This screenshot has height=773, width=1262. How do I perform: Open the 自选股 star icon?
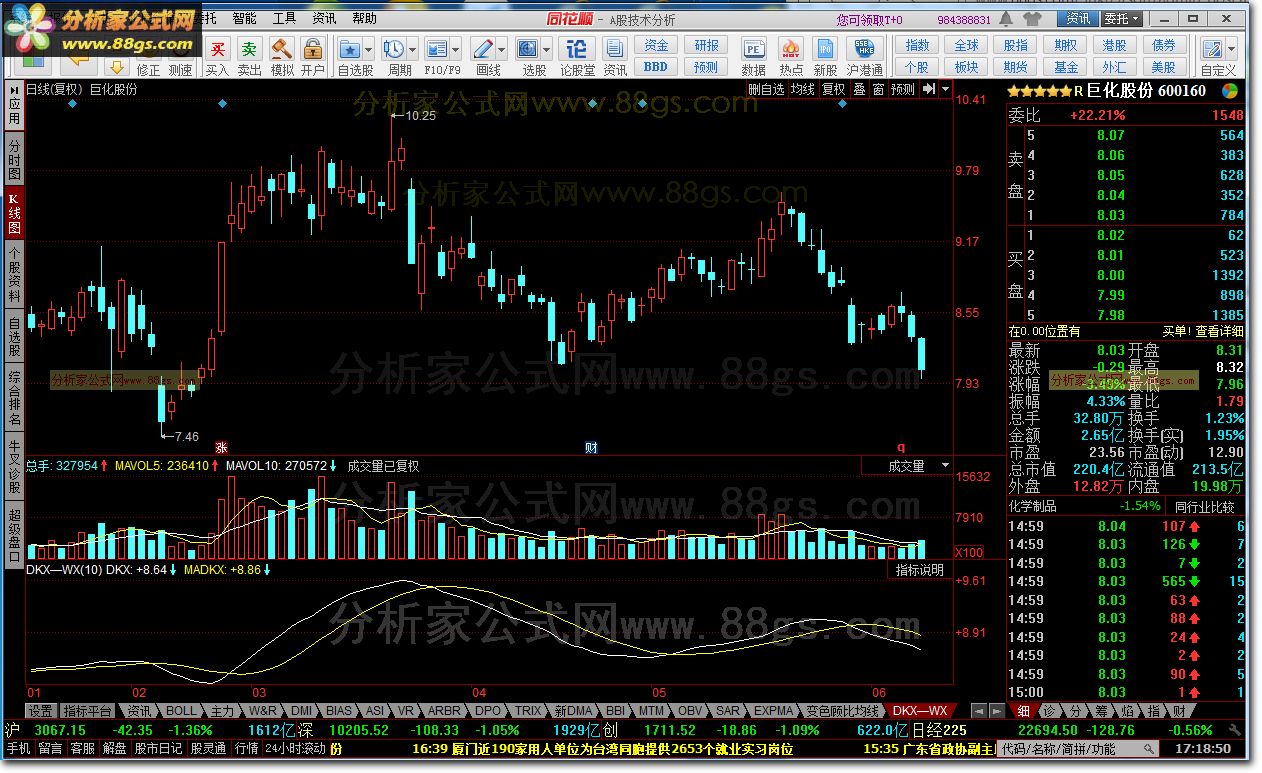click(349, 48)
